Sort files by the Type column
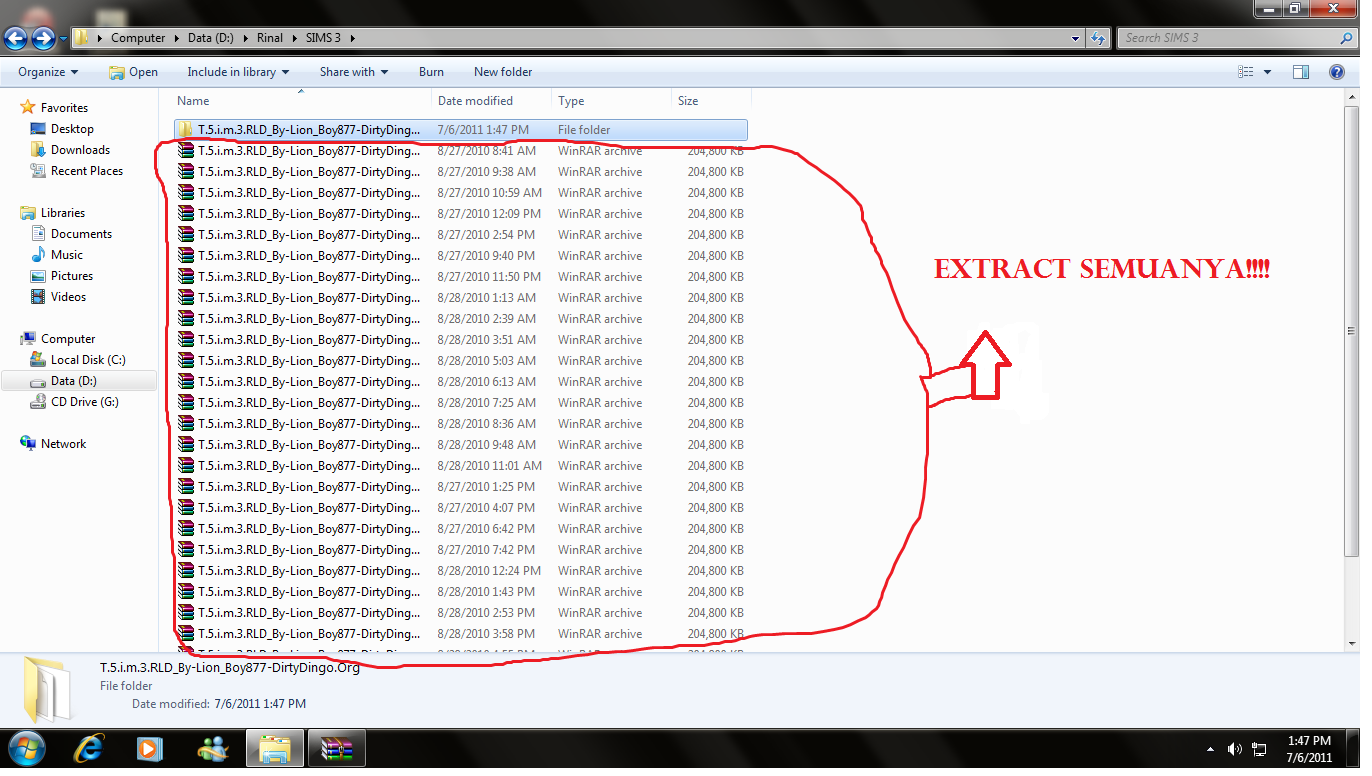1372x776 pixels. pyautogui.click(x=611, y=101)
